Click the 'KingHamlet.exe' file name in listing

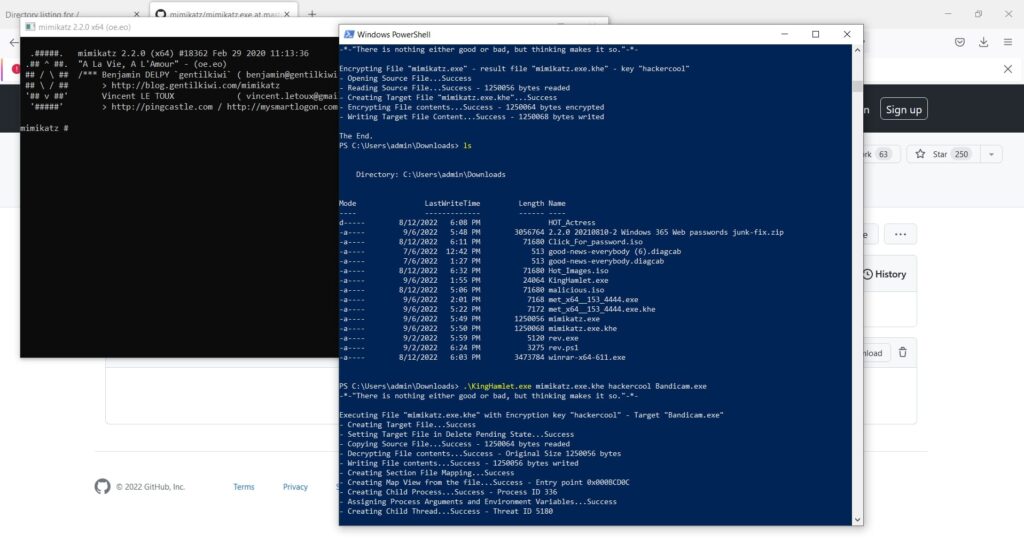[578, 280]
